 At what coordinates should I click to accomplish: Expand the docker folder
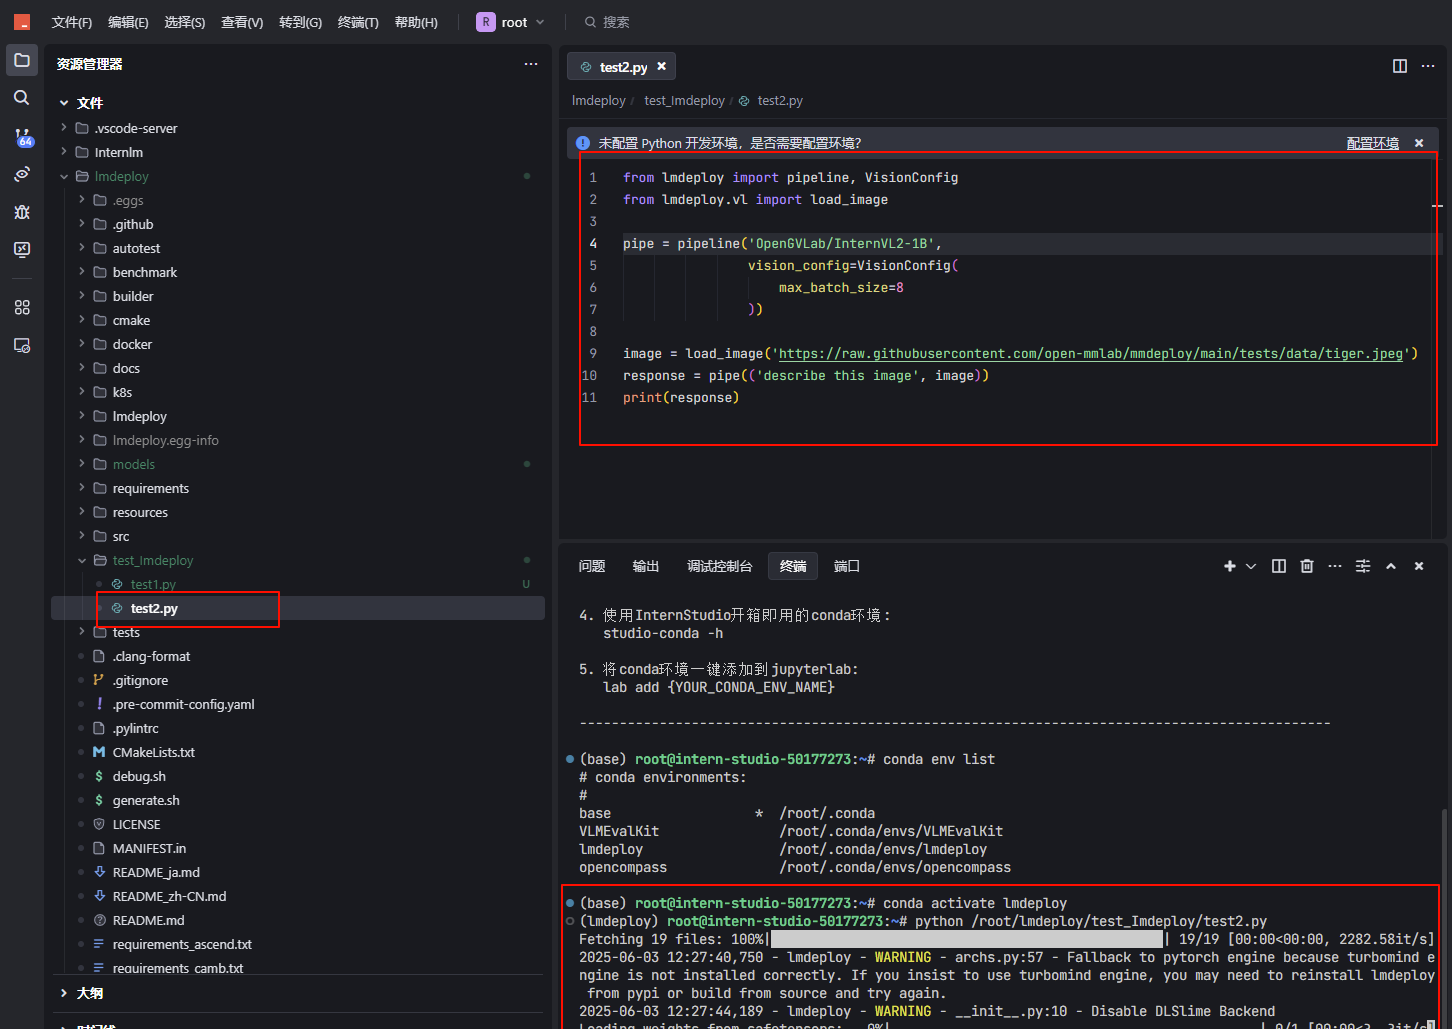tap(84, 343)
